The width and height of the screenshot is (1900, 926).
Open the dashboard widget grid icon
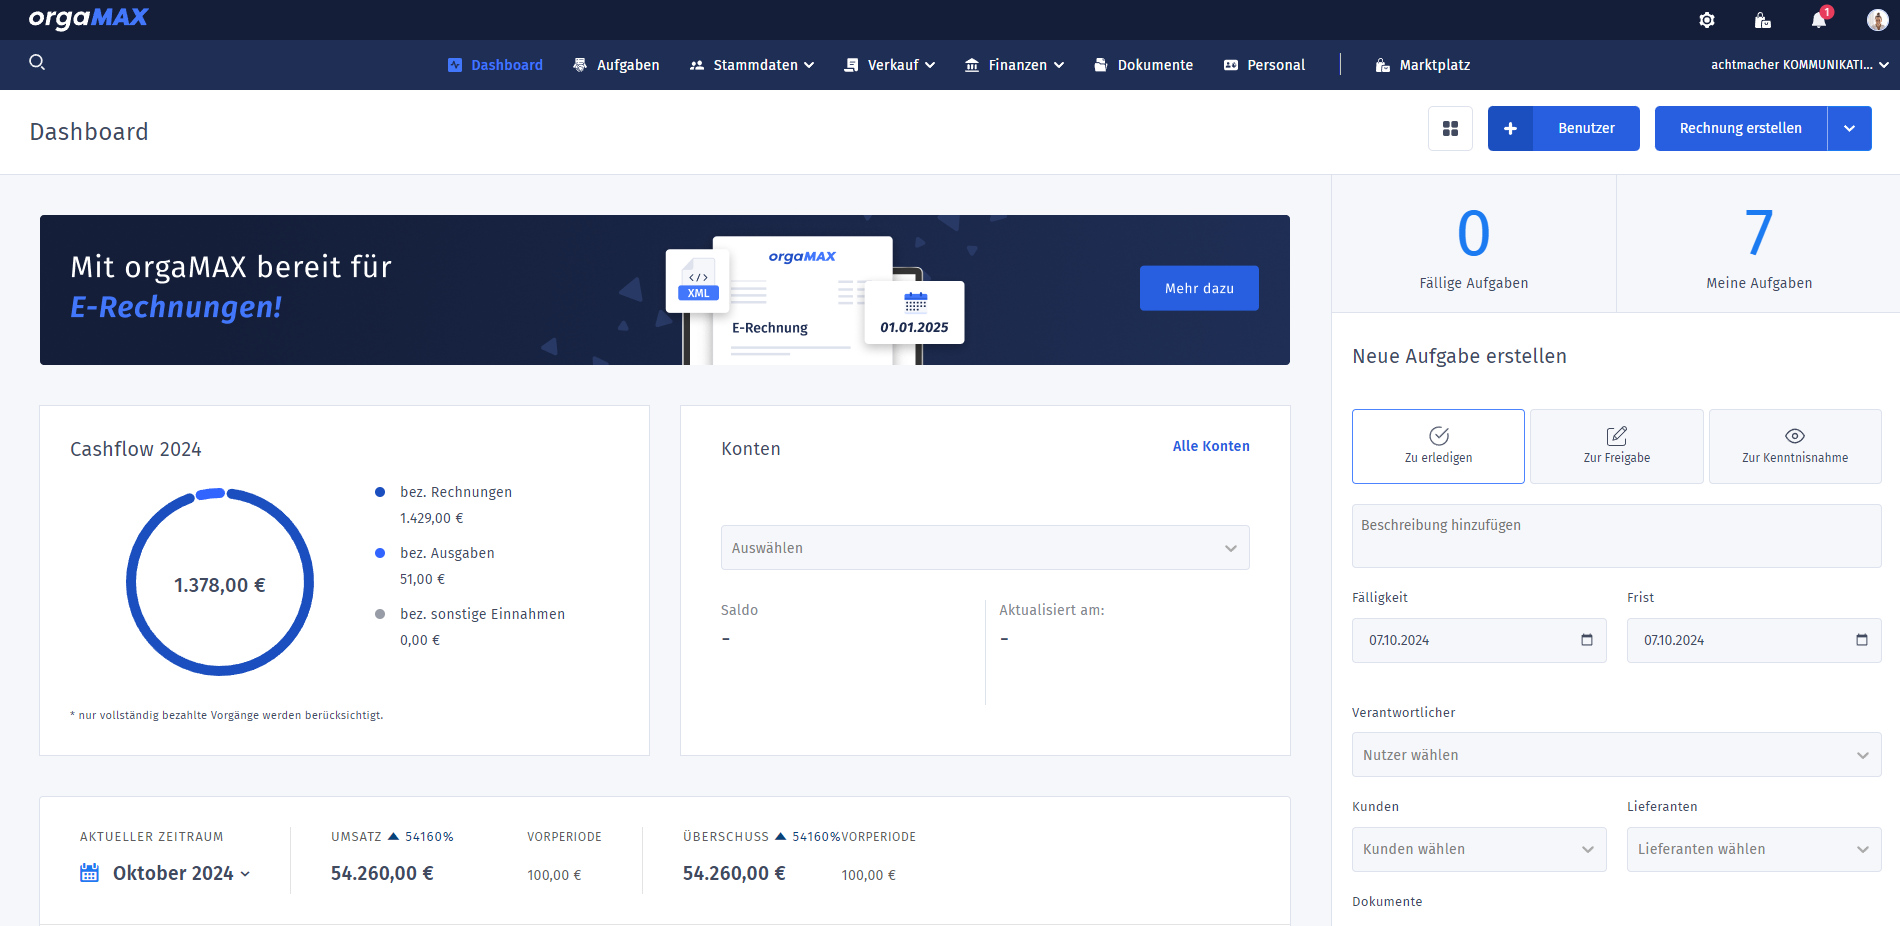[1450, 128]
